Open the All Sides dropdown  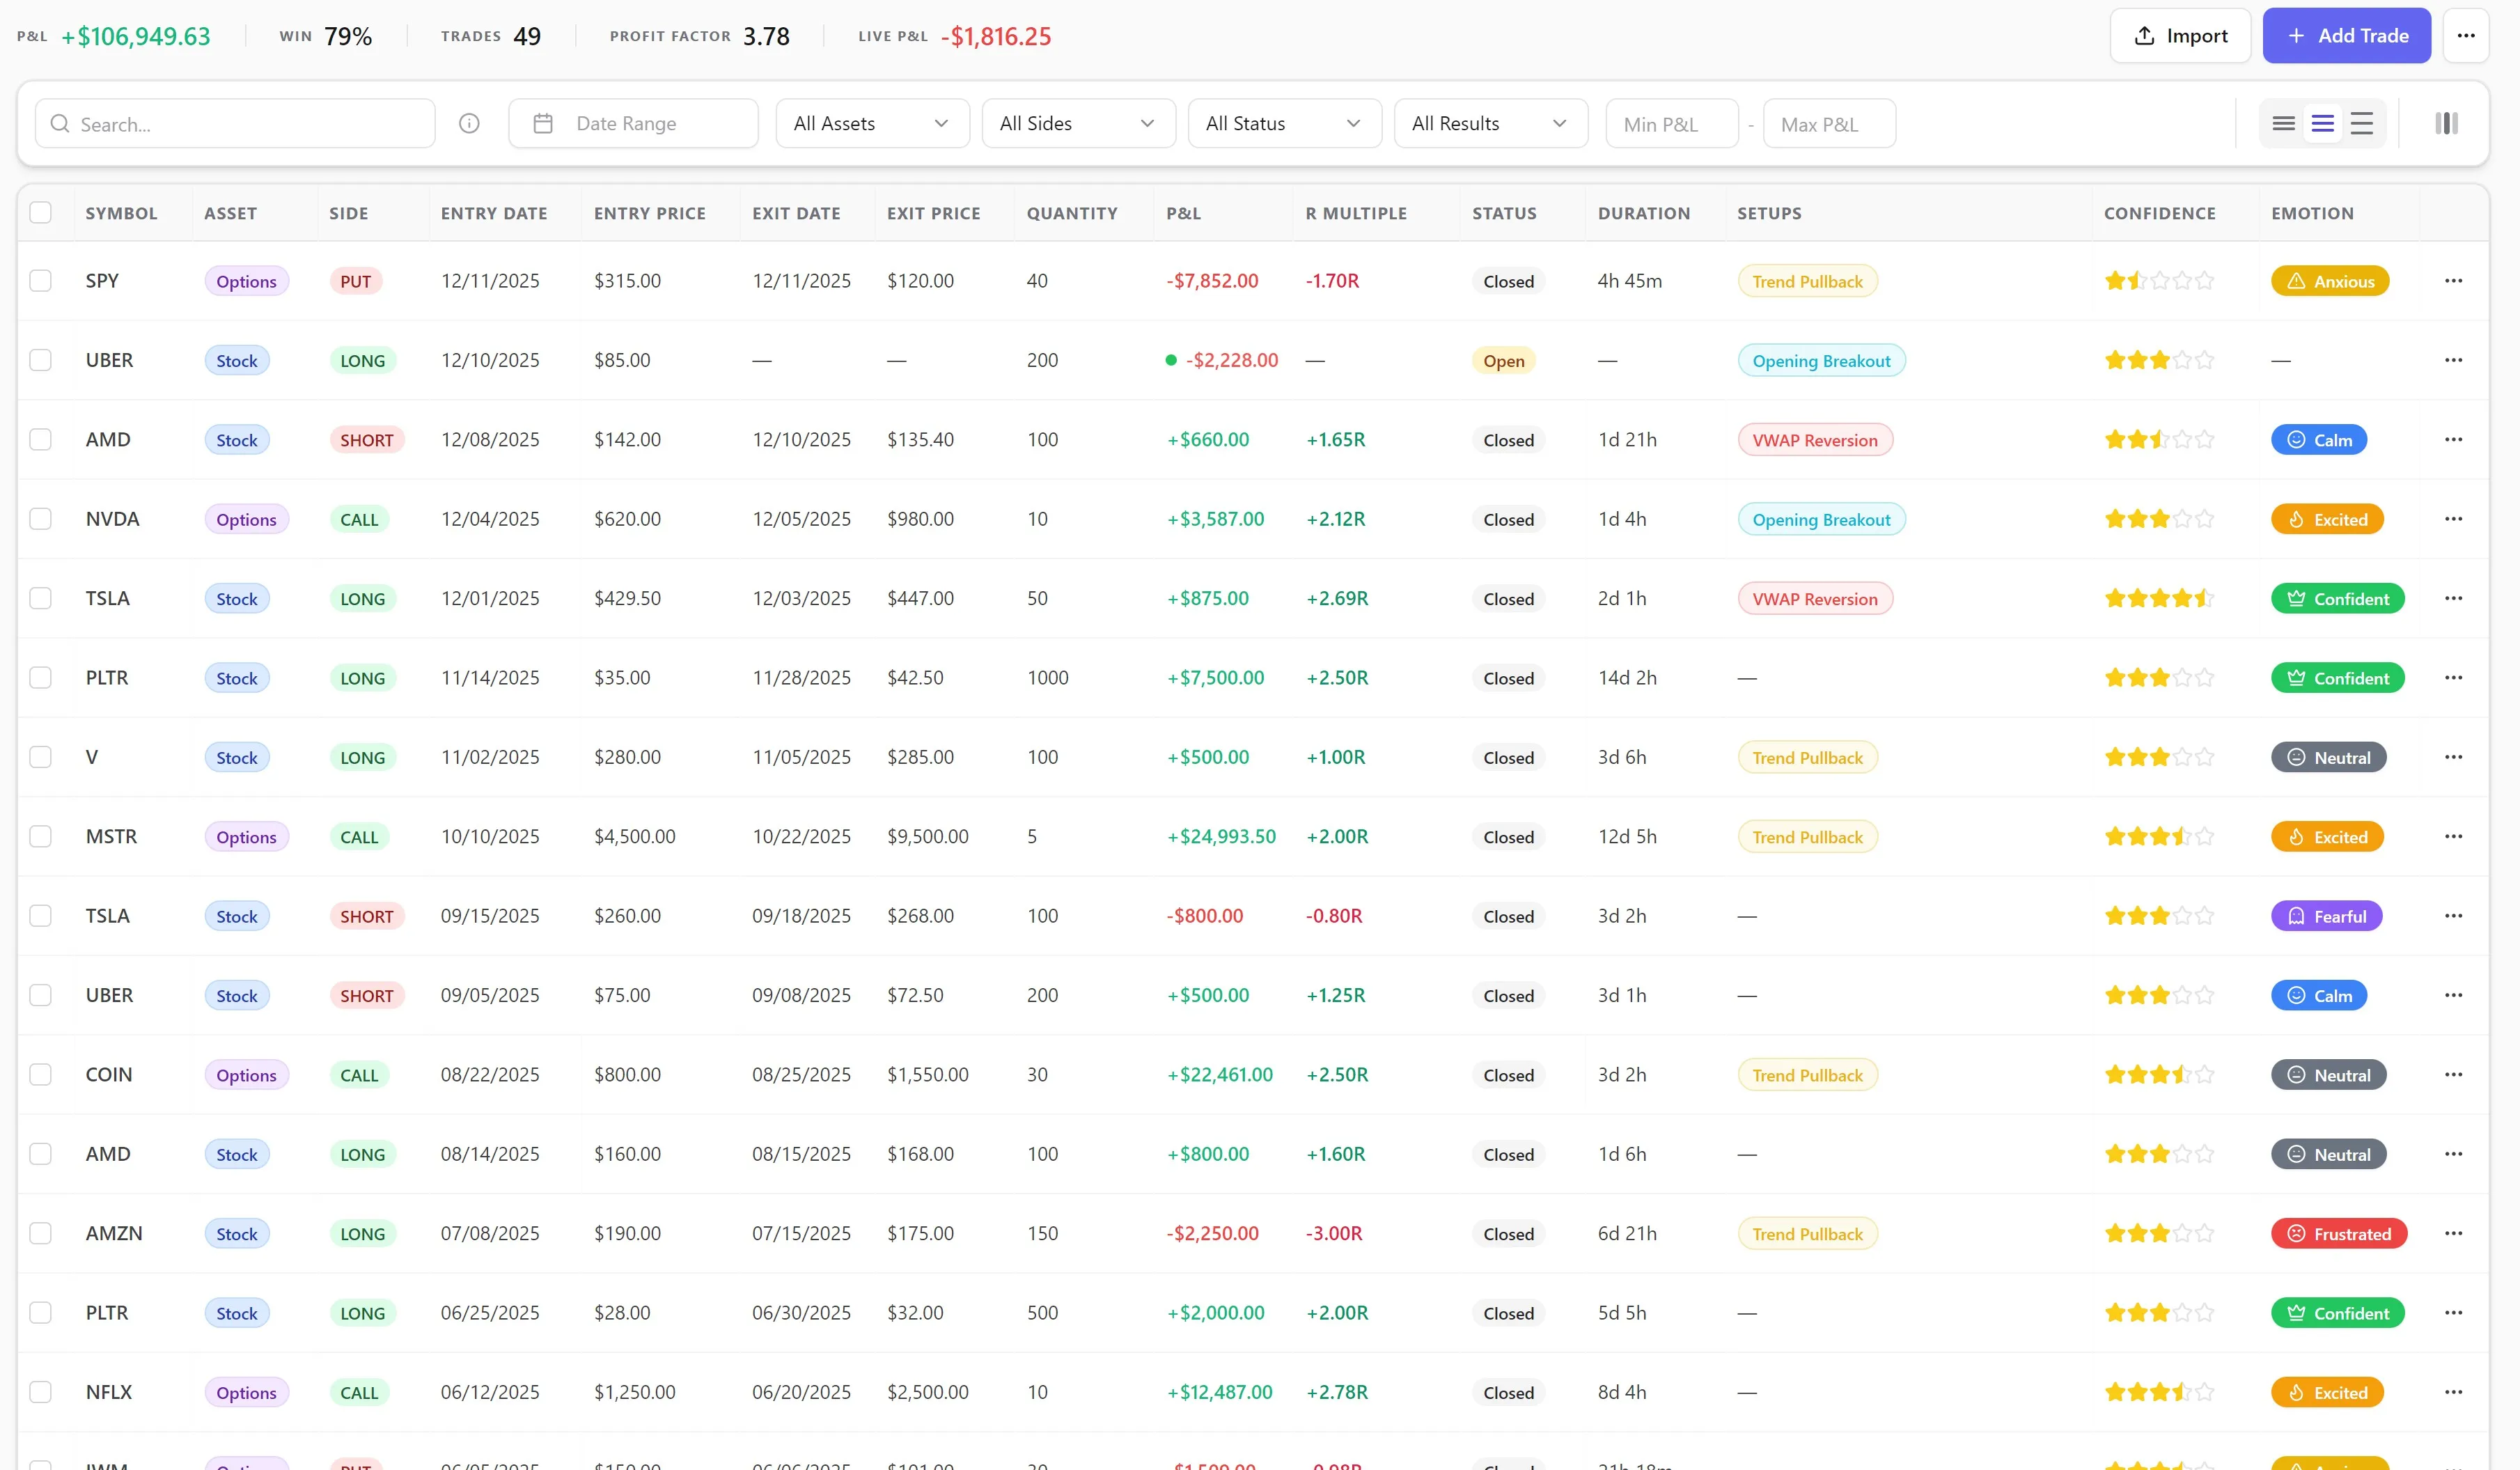[1078, 124]
